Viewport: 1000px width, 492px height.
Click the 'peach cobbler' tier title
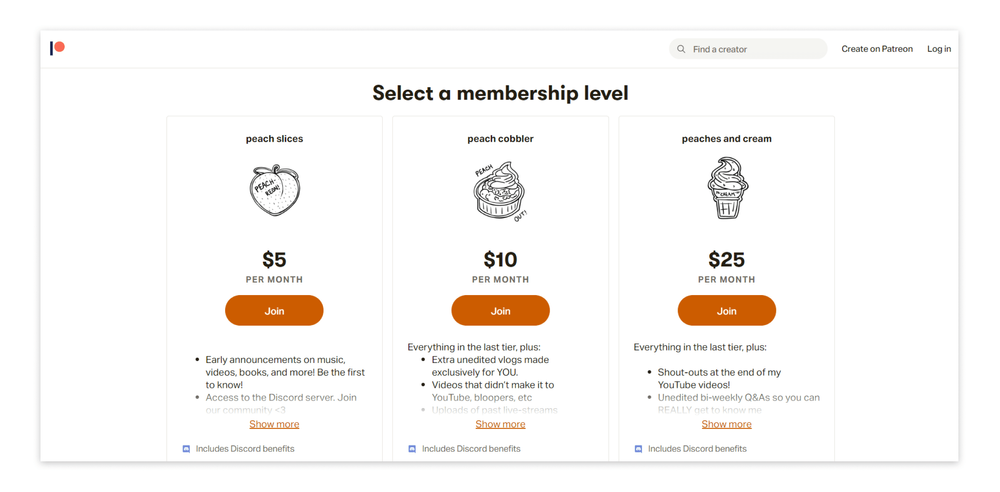tap(500, 139)
